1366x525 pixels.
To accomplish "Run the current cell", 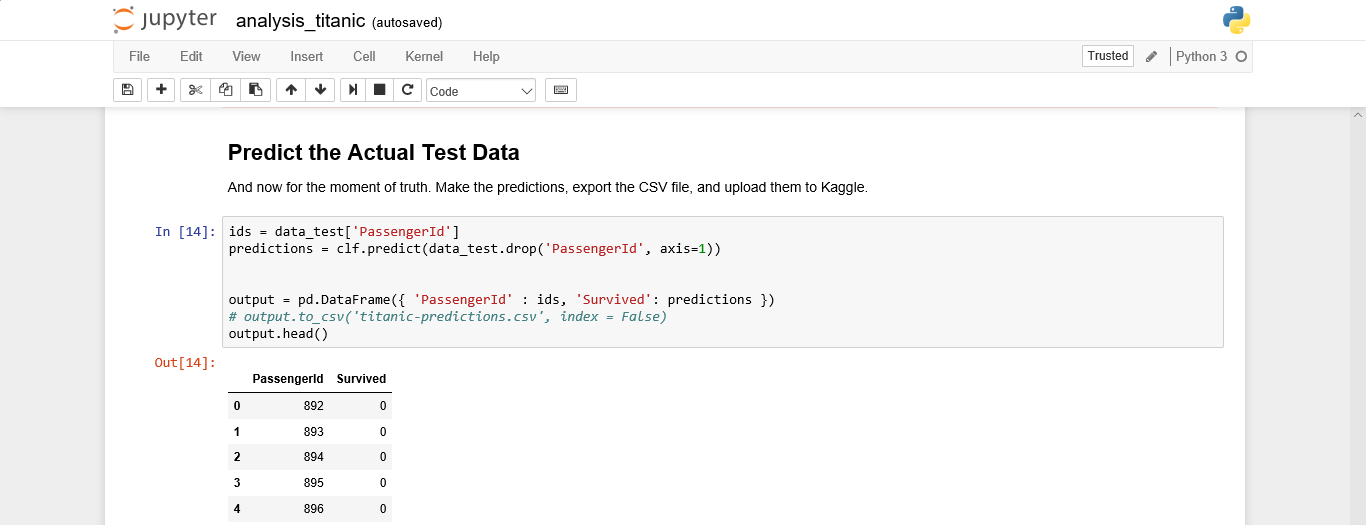I will (353, 90).
